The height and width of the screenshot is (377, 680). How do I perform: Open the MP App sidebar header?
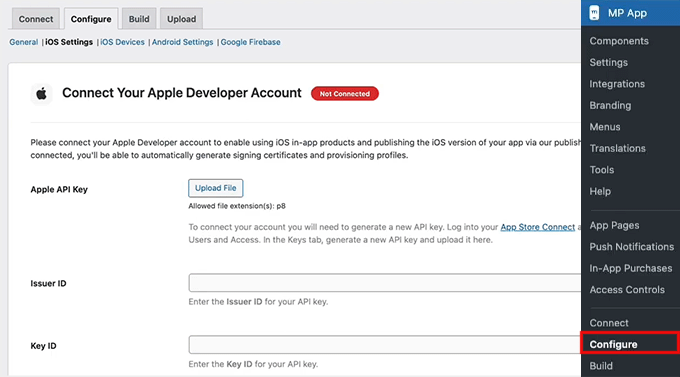pyautogui.click(x=631, y=13)
